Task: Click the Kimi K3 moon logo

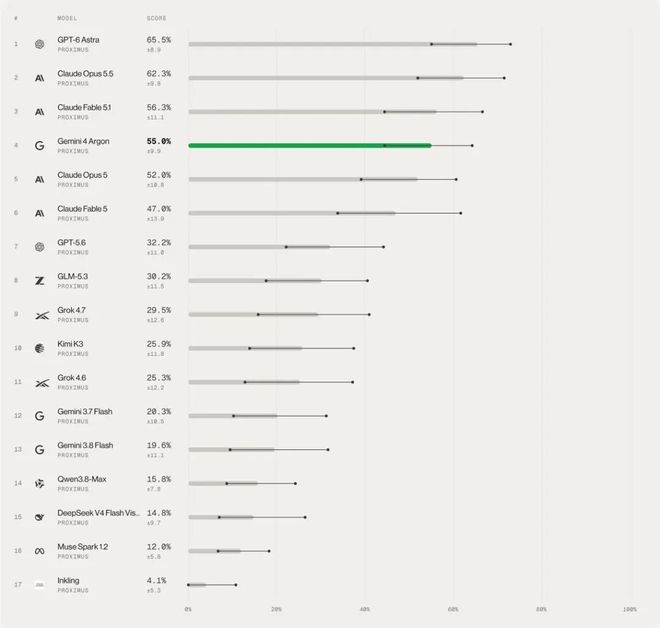Action: click(x=40, y=349)
